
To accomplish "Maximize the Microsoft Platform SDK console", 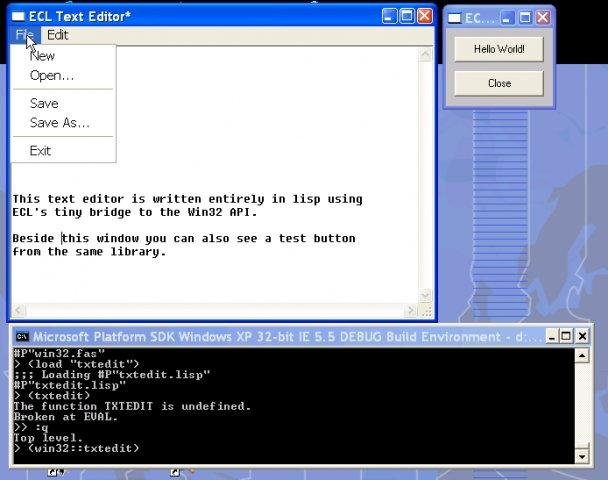I will 565,336.
